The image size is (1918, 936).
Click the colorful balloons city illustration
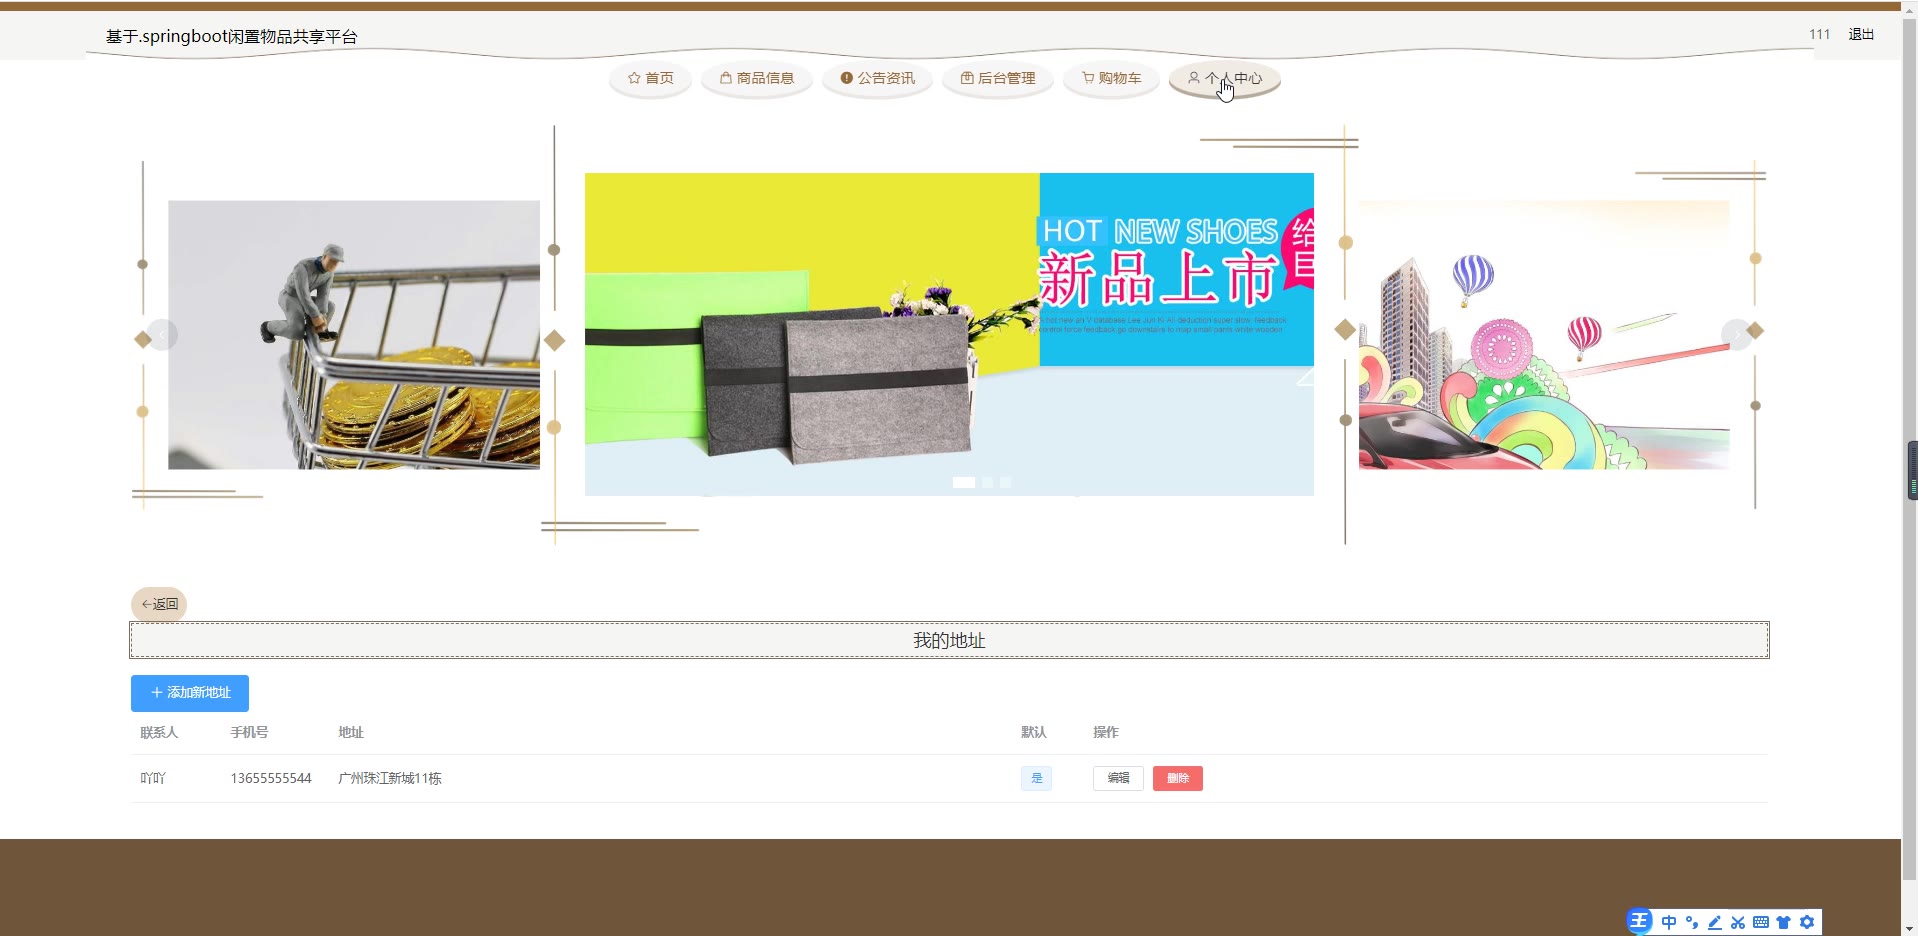pos(1544,335)
